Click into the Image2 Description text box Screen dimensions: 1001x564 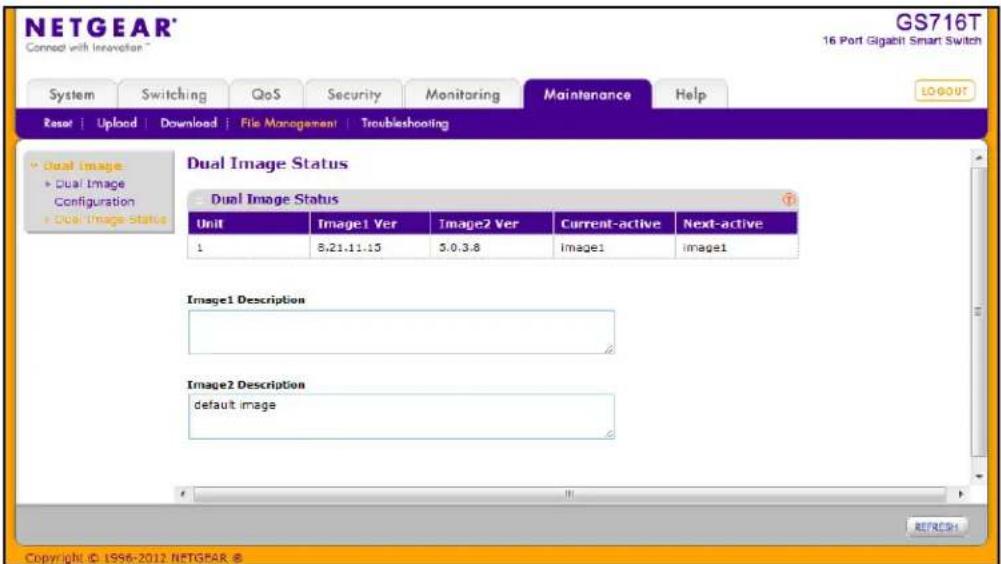tap(402, 416)
